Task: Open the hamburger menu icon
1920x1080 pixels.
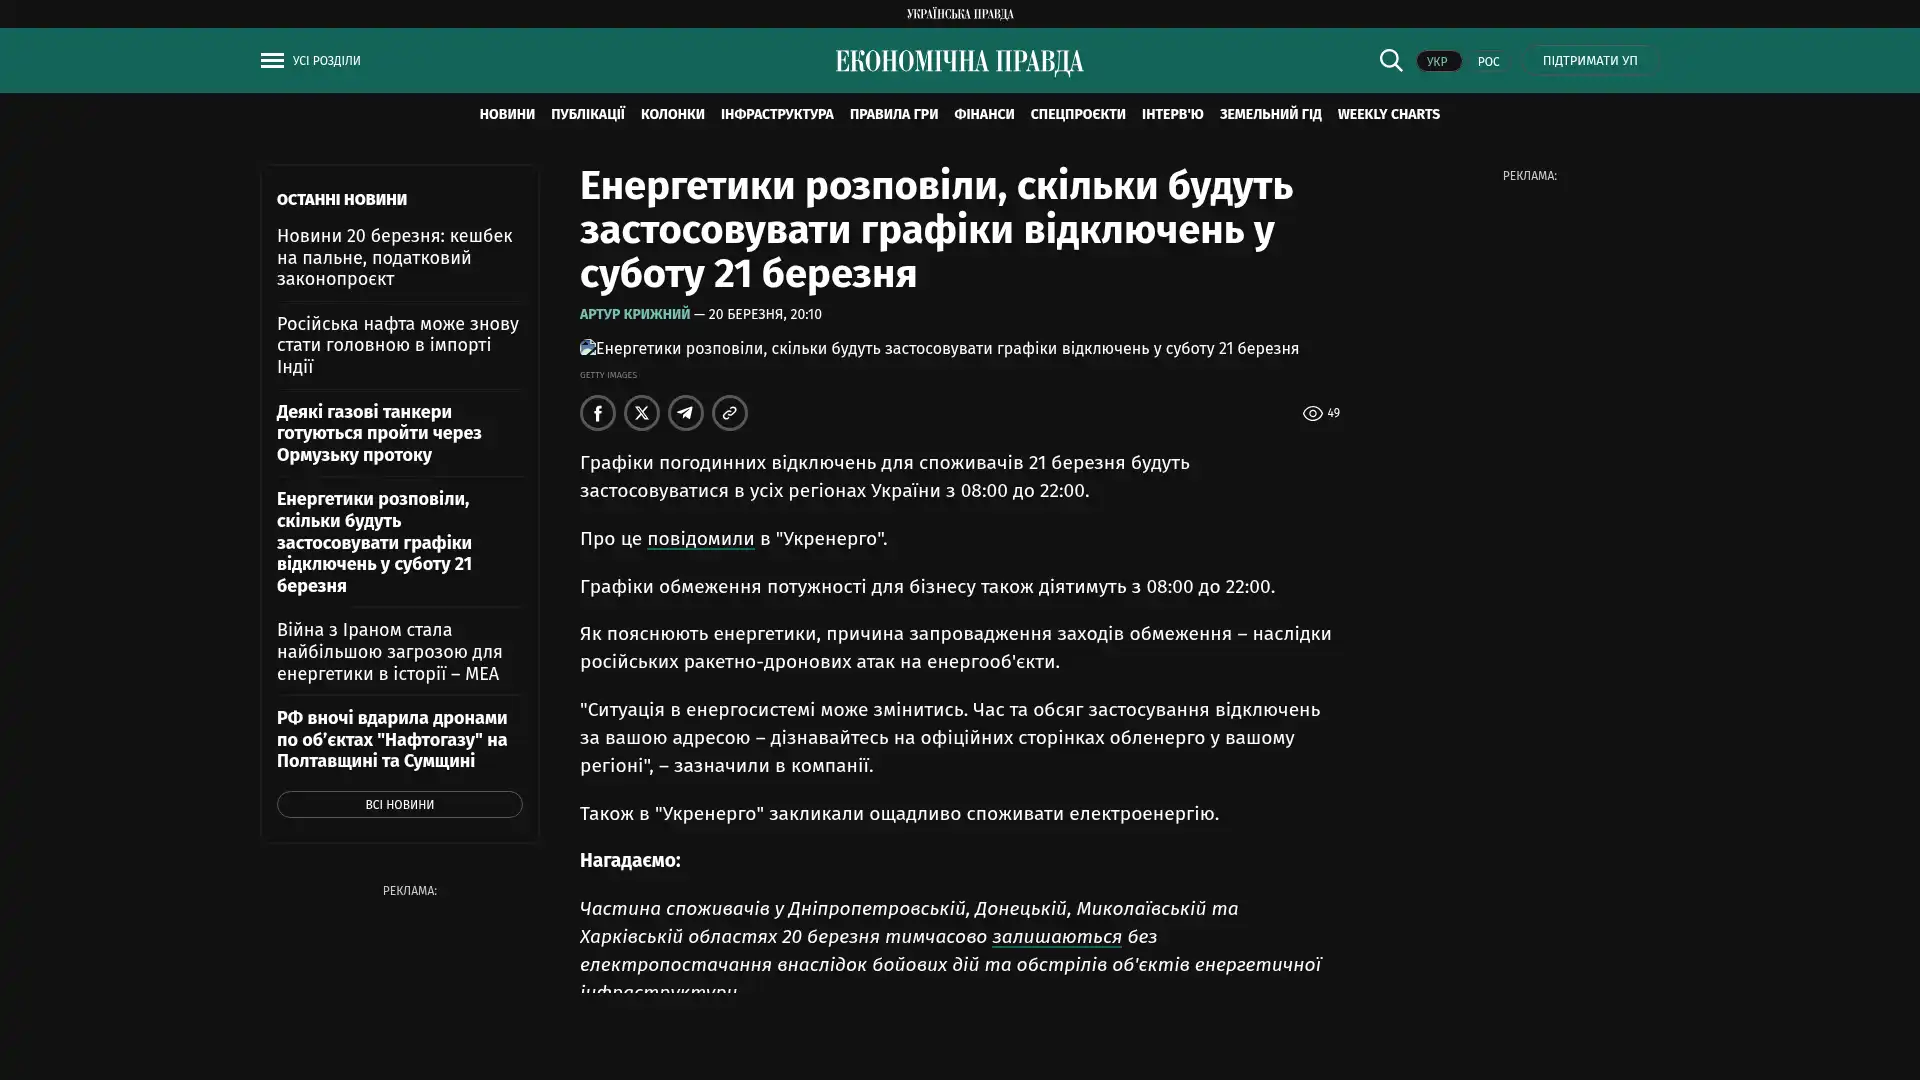Action: [x=272, y=61]
